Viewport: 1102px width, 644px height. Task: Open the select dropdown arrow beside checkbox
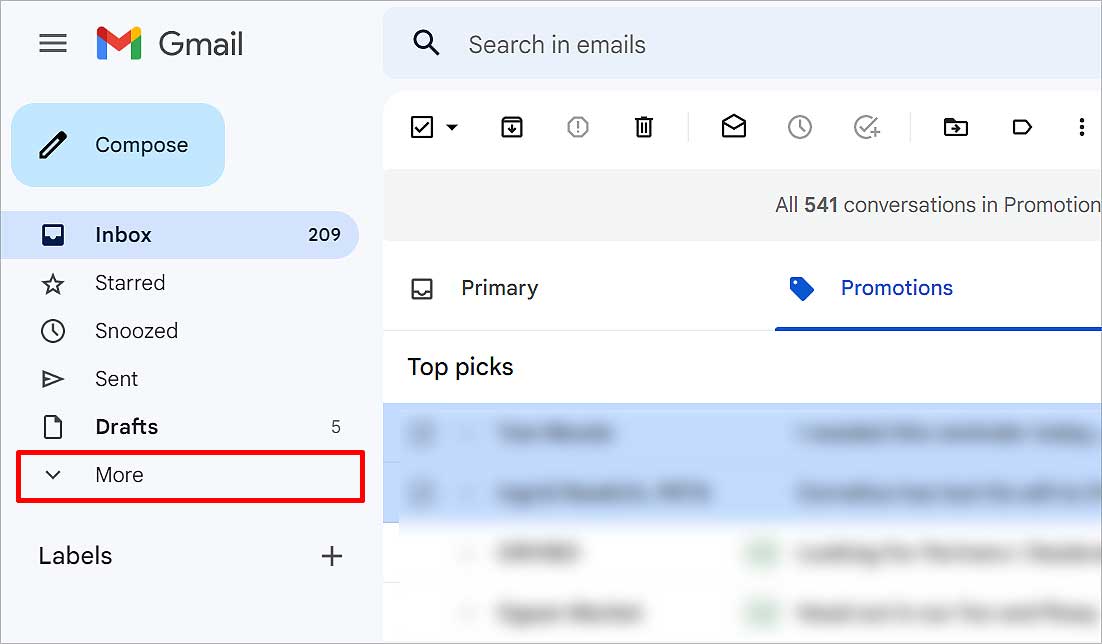click(x=452, y=127)
